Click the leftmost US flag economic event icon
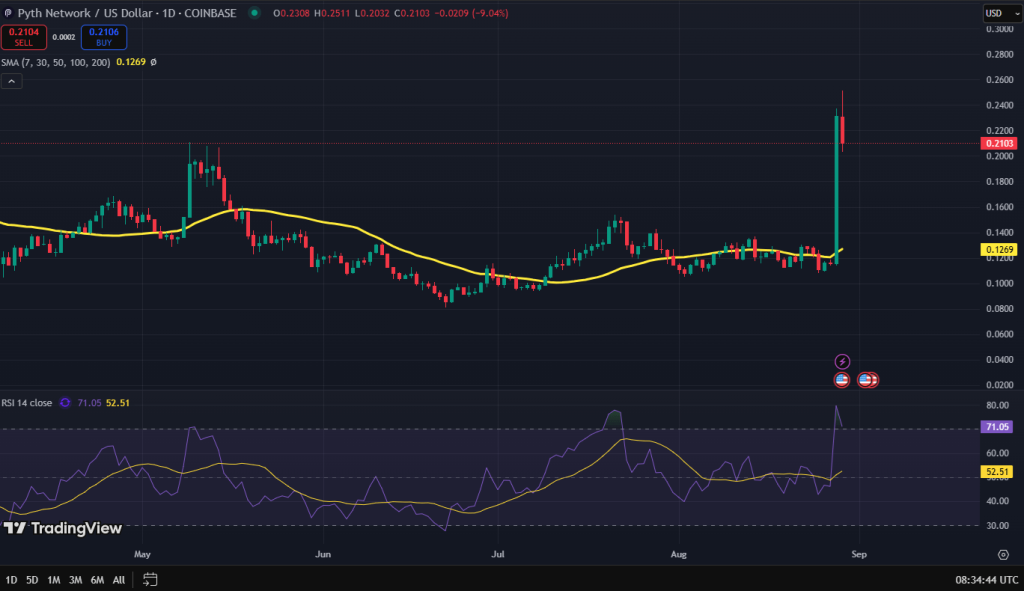The height and width of the screenshot is (591, 1024). pos(842,380)
